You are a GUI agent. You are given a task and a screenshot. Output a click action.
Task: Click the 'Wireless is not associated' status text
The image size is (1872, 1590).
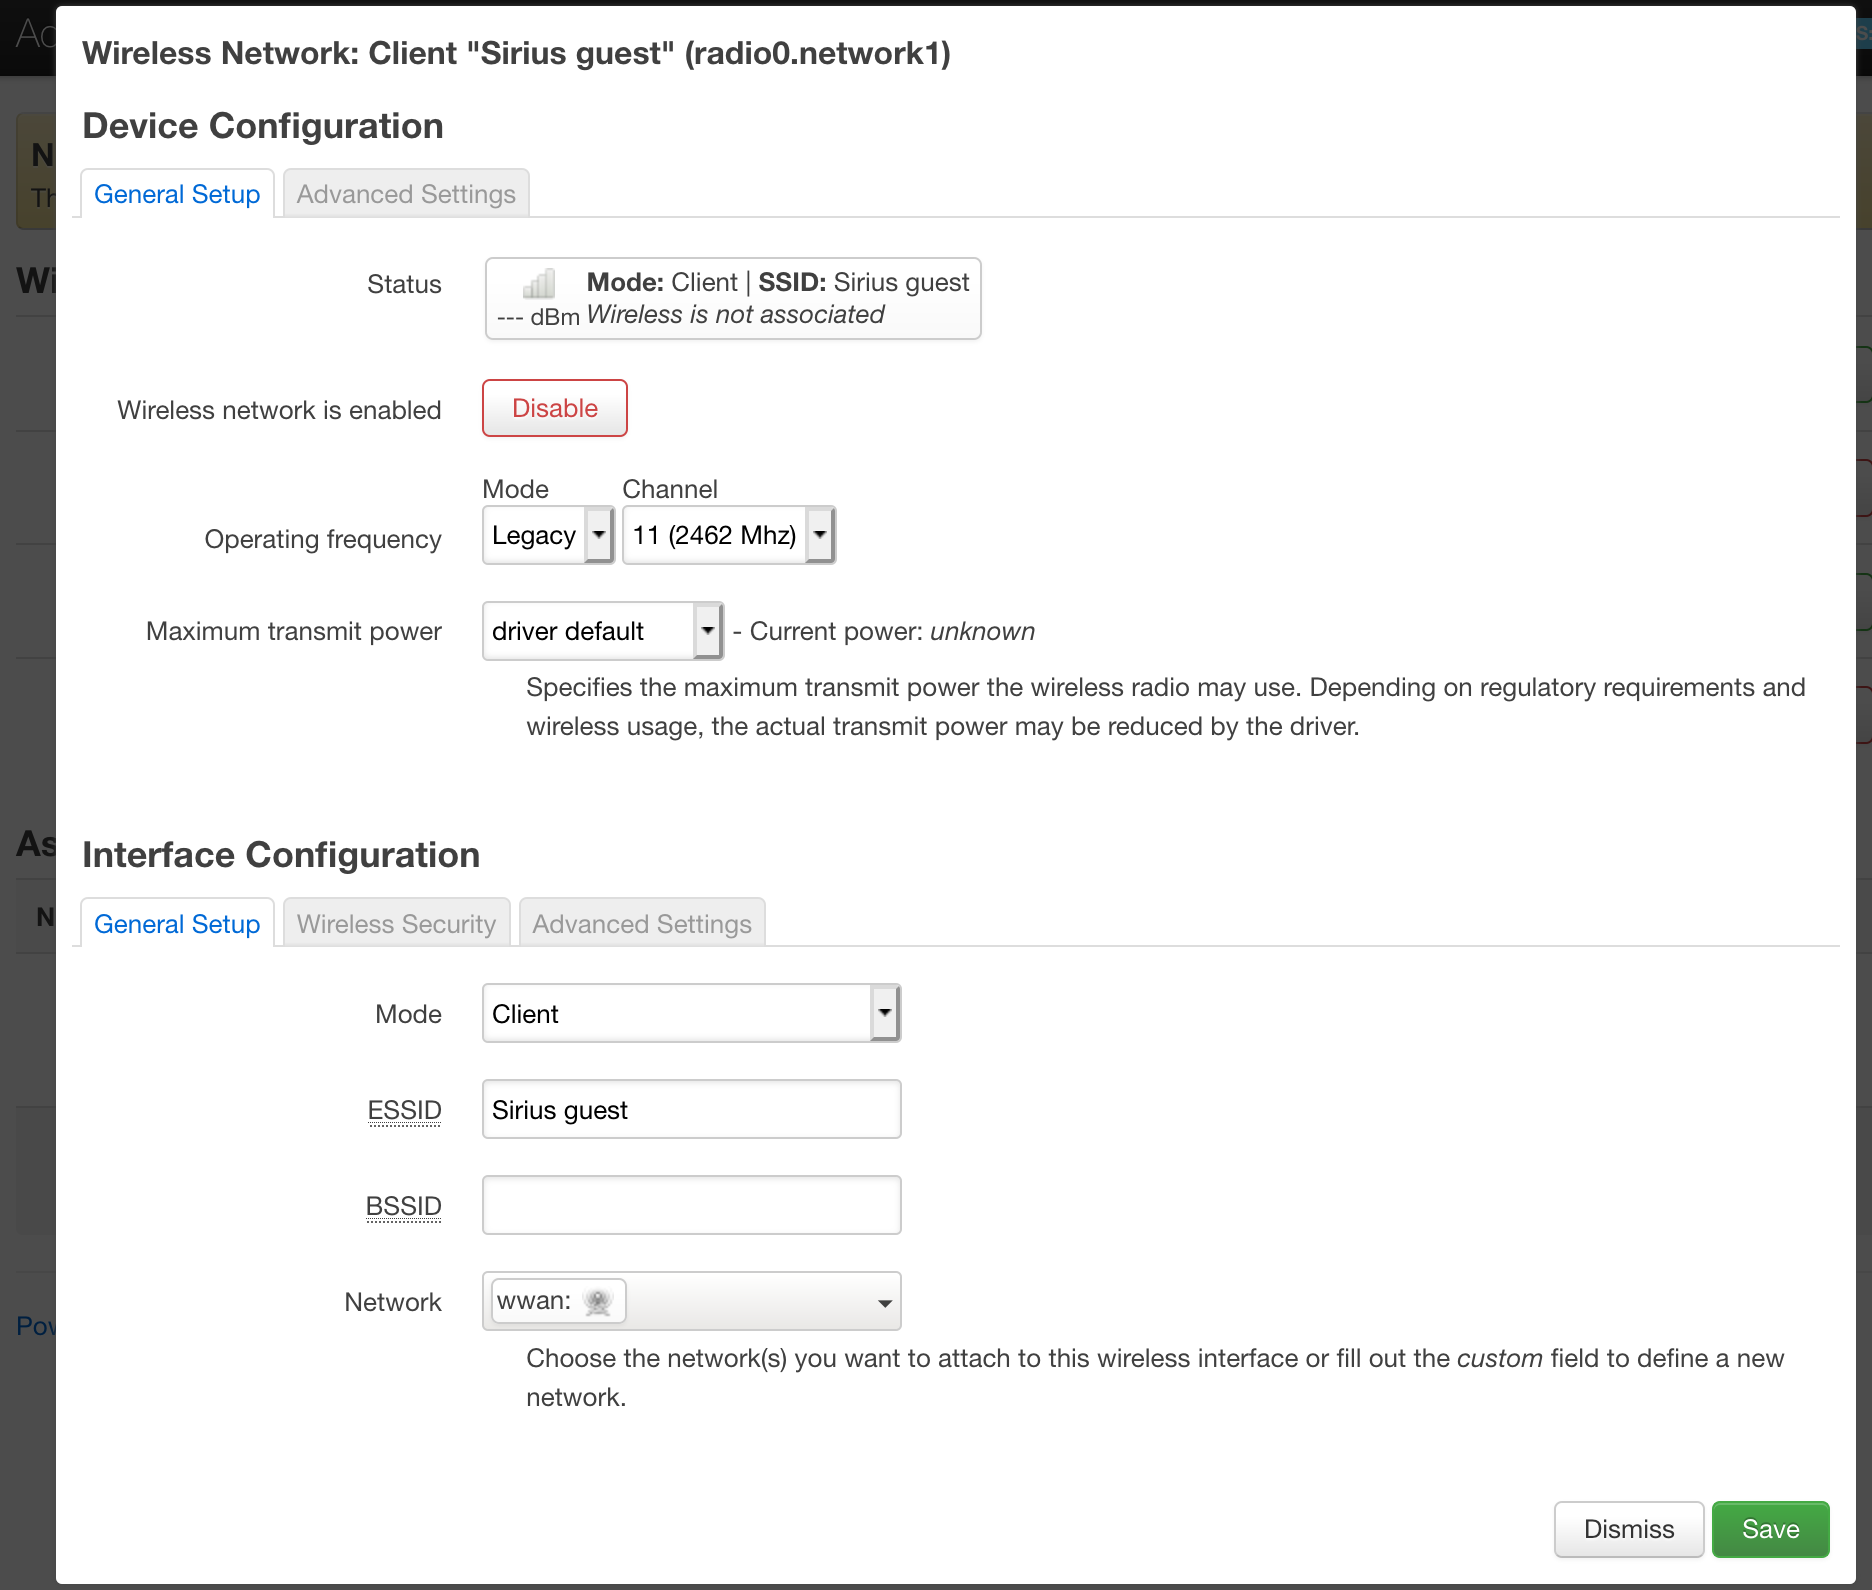[x=735, y=315]
